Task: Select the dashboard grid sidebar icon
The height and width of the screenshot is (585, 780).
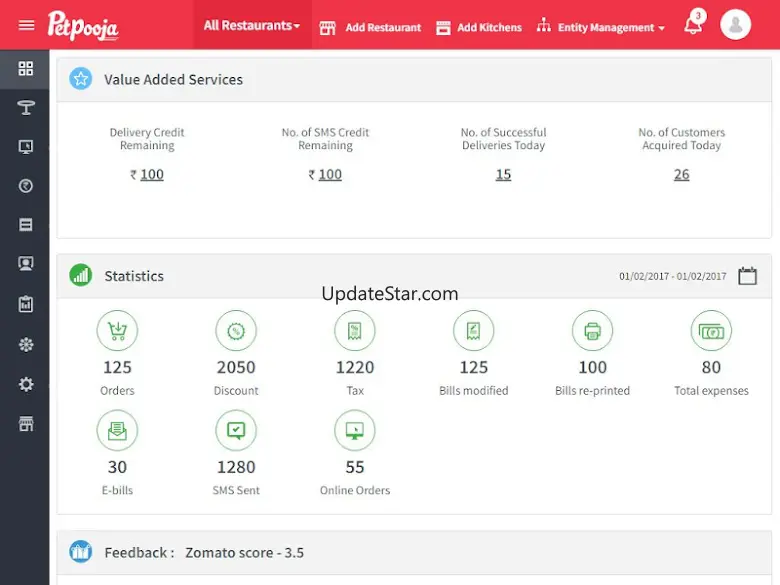Action: coord(25,69)
